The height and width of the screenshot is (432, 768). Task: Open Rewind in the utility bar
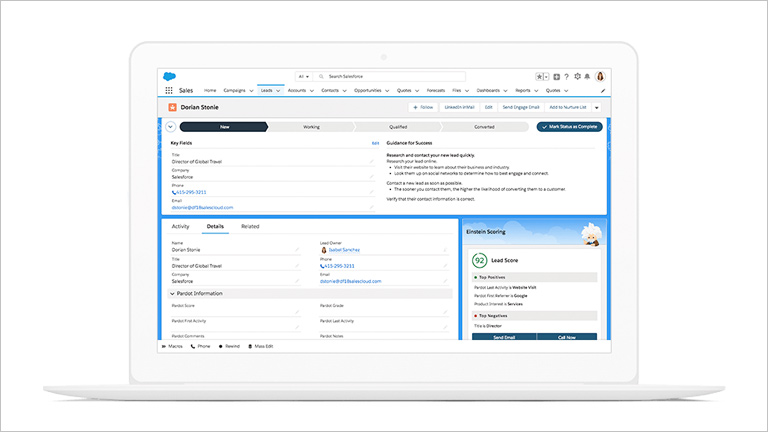click(229, 346)
